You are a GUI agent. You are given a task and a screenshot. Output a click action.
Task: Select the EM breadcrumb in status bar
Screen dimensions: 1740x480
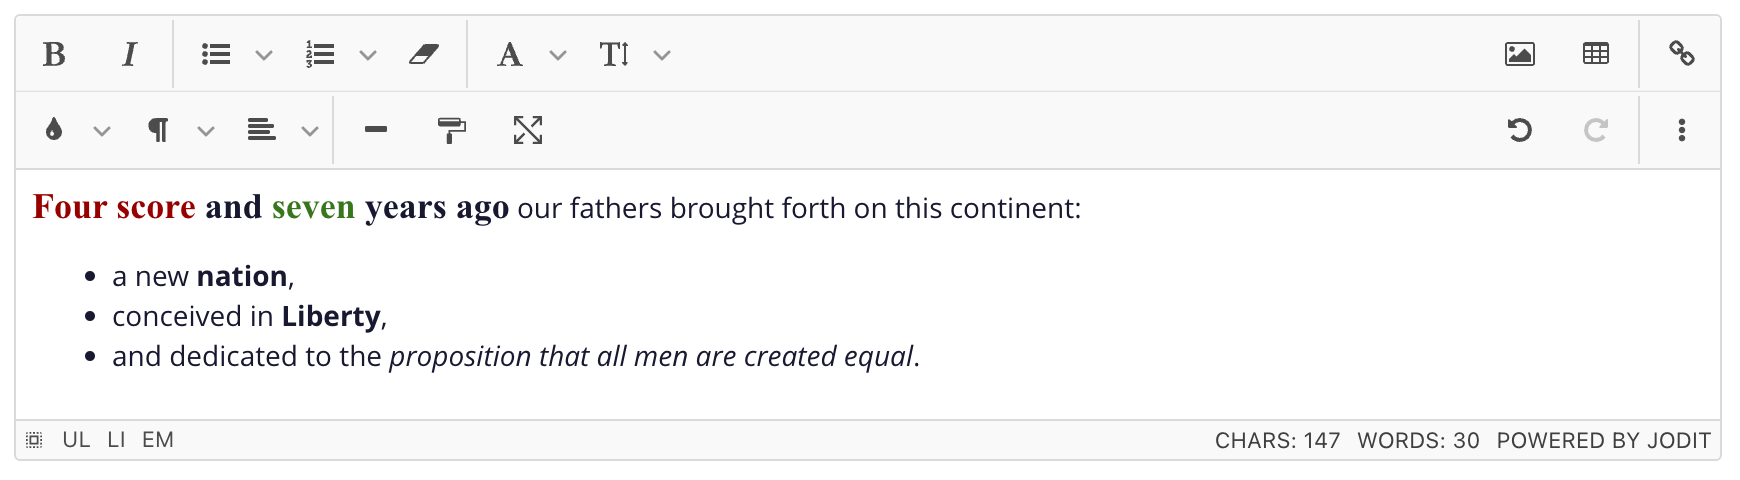[x=158, y=440]
